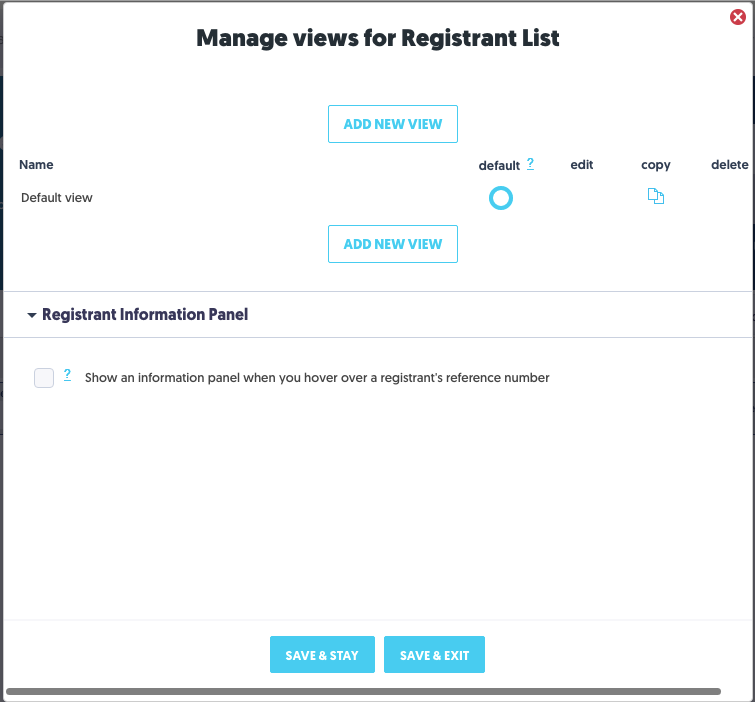Collapse the Registrant Information Panel section
The width and height of the screenshot is (755, 702).
pyautogui.click(x=32, y=315)
